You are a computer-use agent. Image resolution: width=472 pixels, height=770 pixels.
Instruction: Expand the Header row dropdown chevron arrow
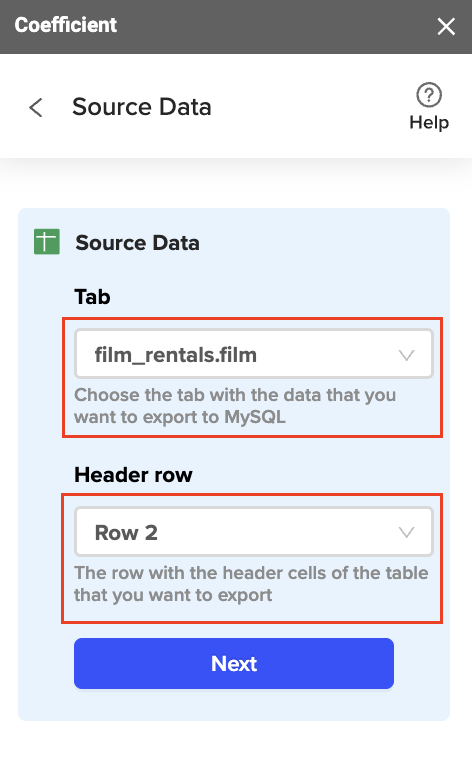(x=406, y=532)
